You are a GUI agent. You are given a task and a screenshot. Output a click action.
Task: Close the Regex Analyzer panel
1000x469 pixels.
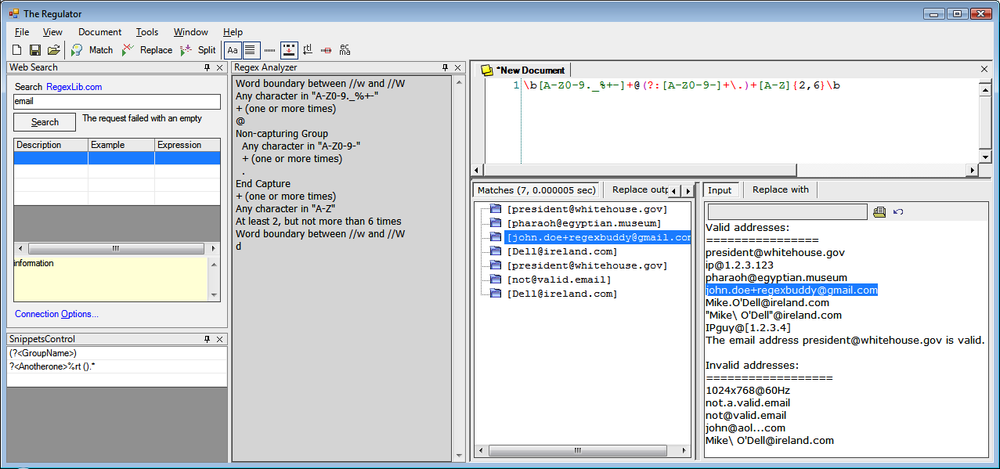tap(457, 67)
